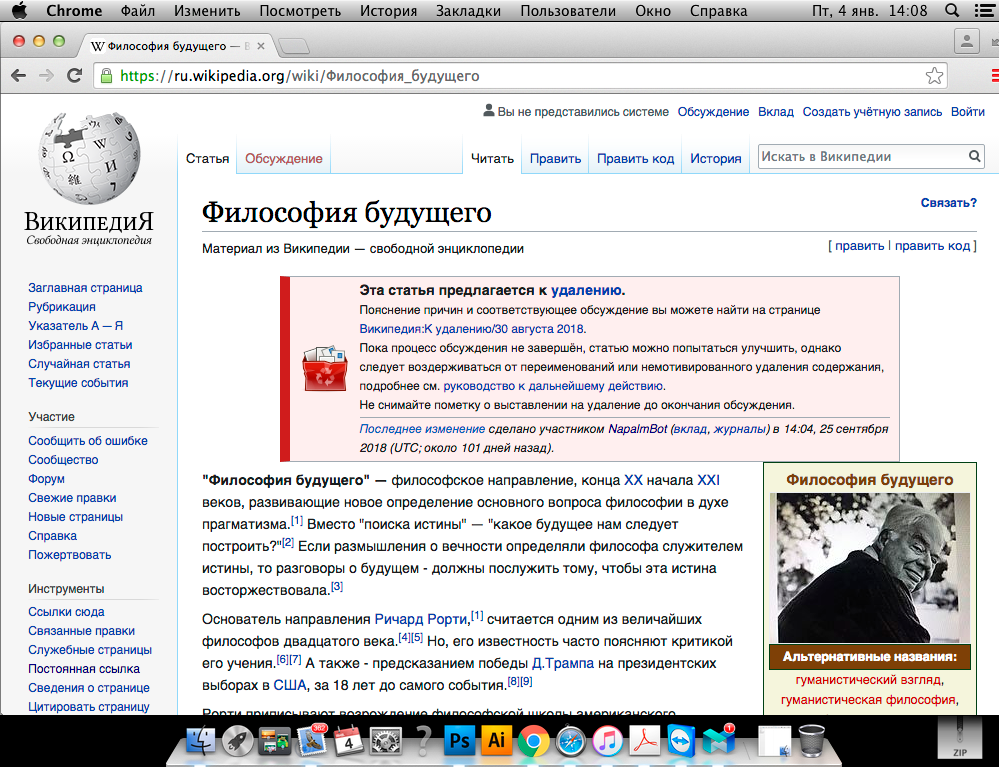Open the Файл menu
Viewport: 999px width, 767px height.
[137, 11]
